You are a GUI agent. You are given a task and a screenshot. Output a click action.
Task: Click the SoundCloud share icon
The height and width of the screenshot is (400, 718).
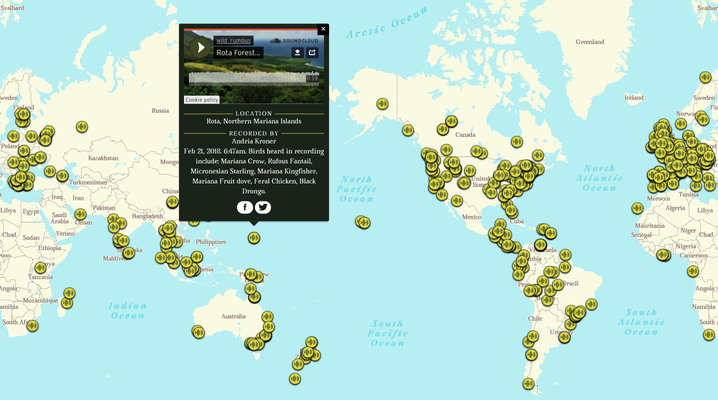click(312, 52)
